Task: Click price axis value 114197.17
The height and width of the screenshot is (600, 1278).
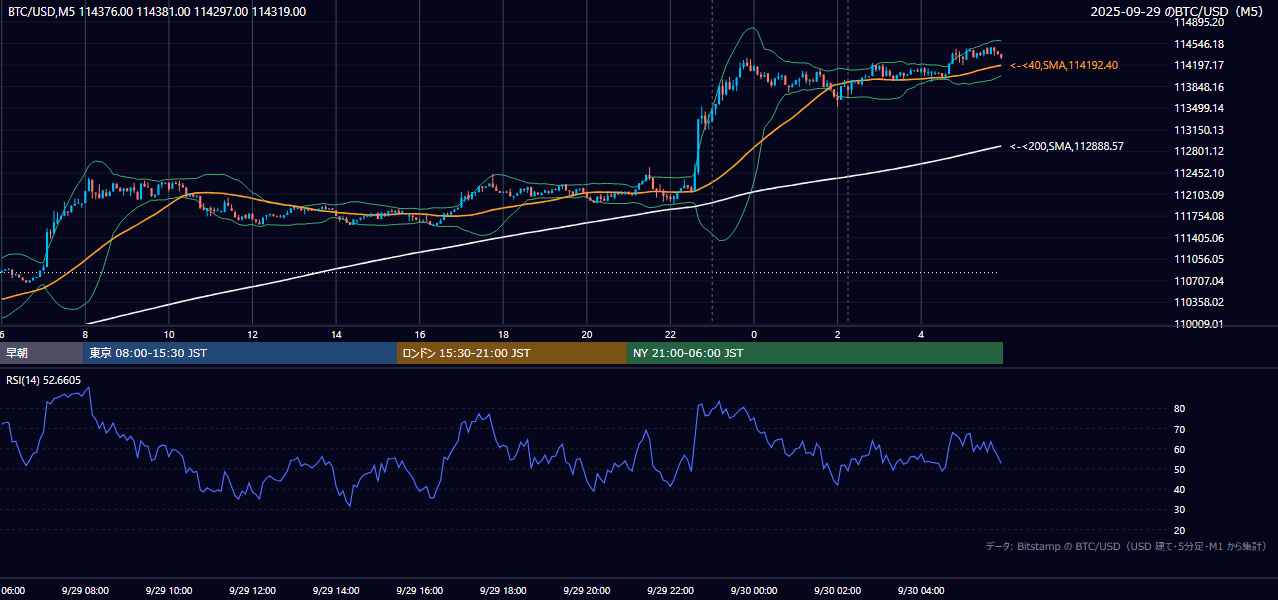Action: 1201,65
